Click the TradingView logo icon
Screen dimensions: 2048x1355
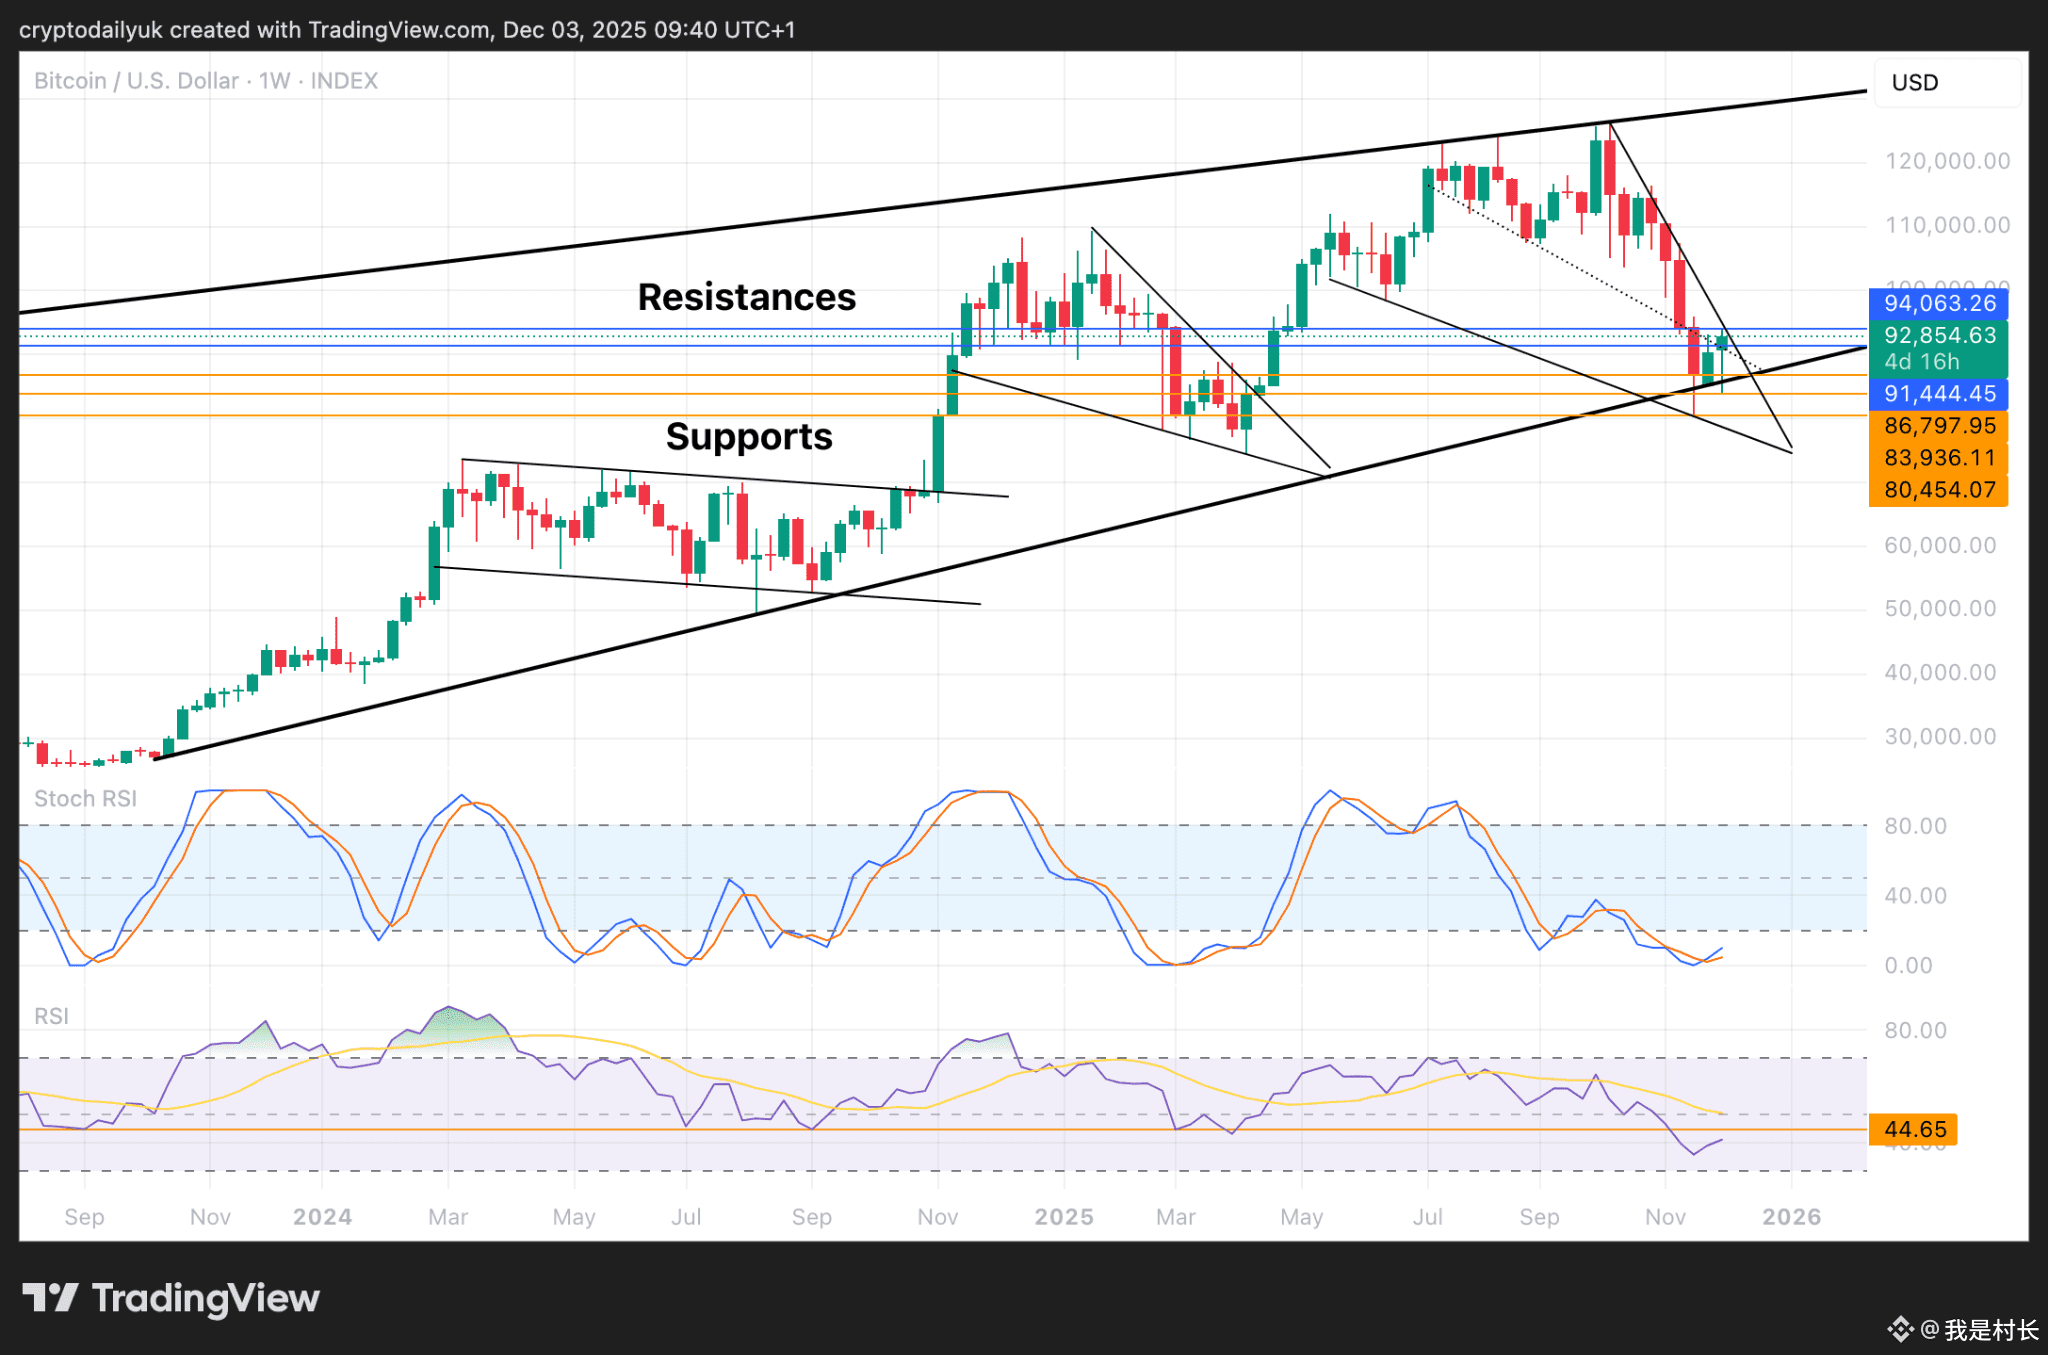coord(50,1297)
